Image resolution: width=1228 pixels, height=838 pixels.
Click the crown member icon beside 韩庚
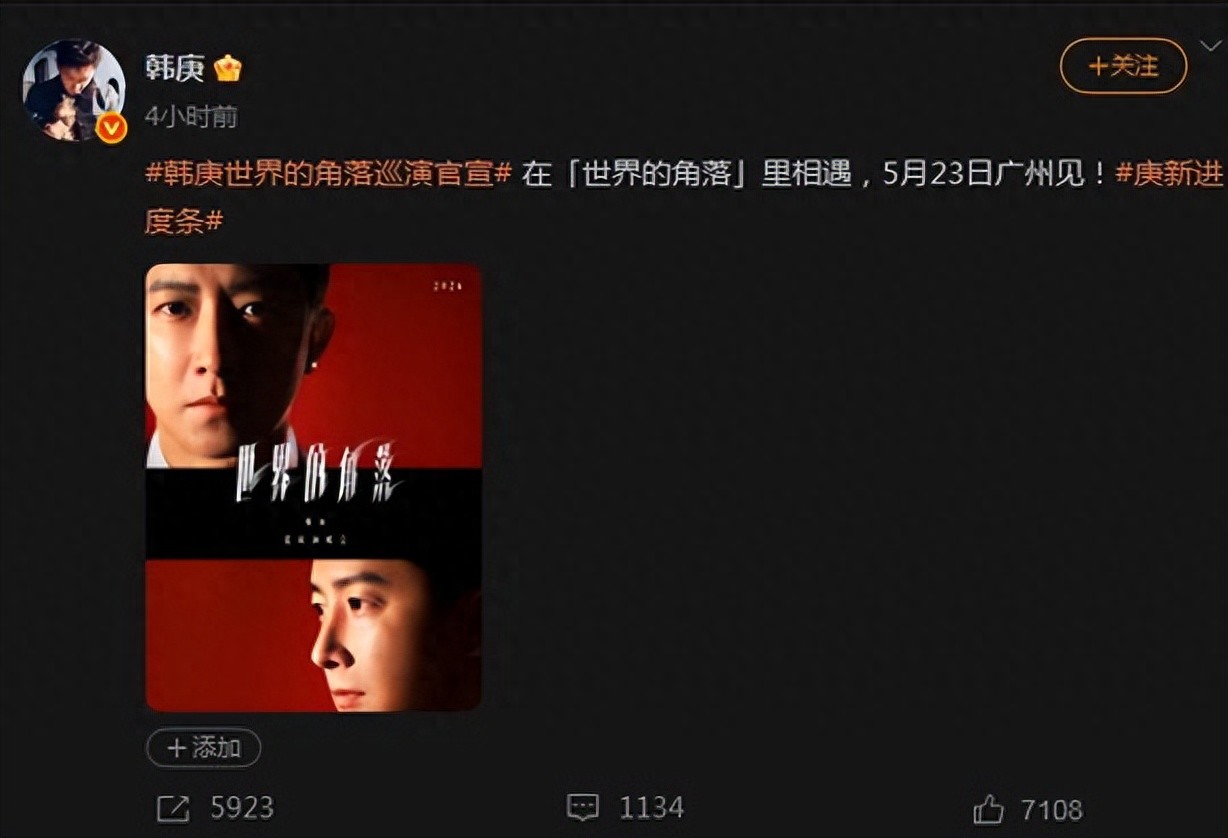[x=227, y=69]
